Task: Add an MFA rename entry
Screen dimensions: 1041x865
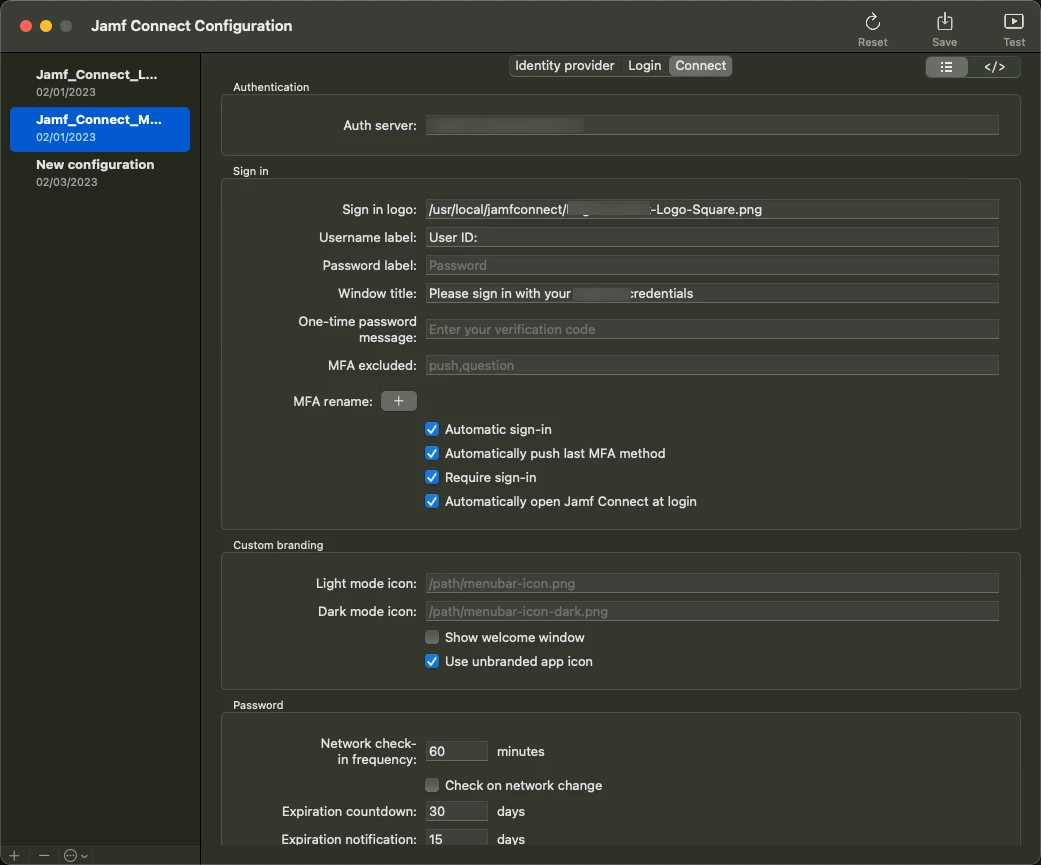Action: pyautogui.click(x=398, y=401)
